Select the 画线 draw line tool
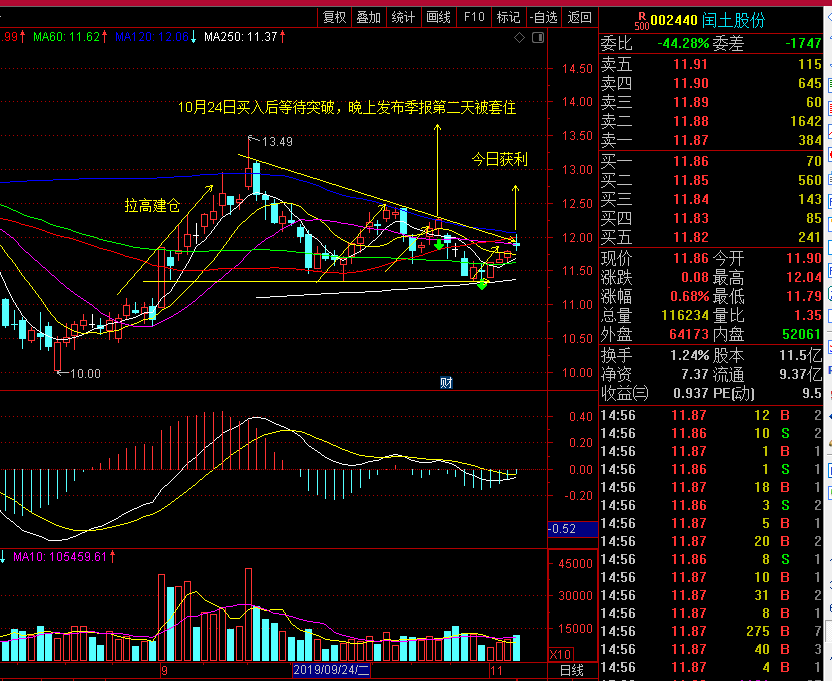Viewport: 832px width, 681px height. point(438,18)
